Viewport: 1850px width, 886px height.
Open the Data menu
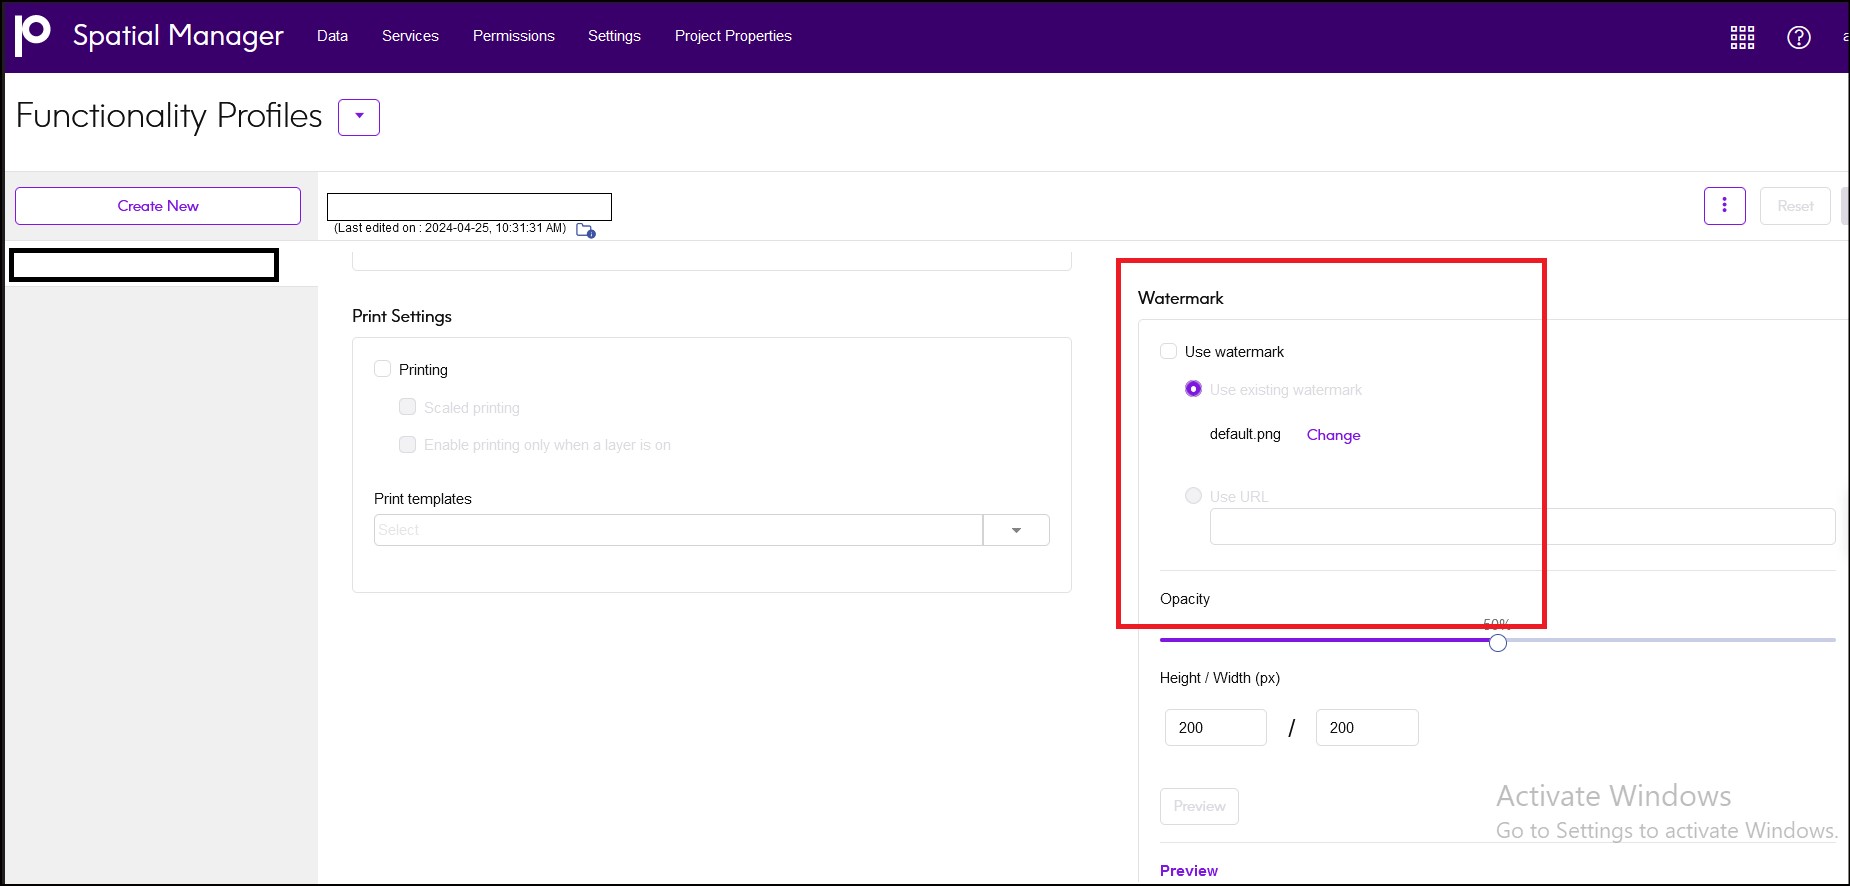pyautogui.click(x=332, y=36)
